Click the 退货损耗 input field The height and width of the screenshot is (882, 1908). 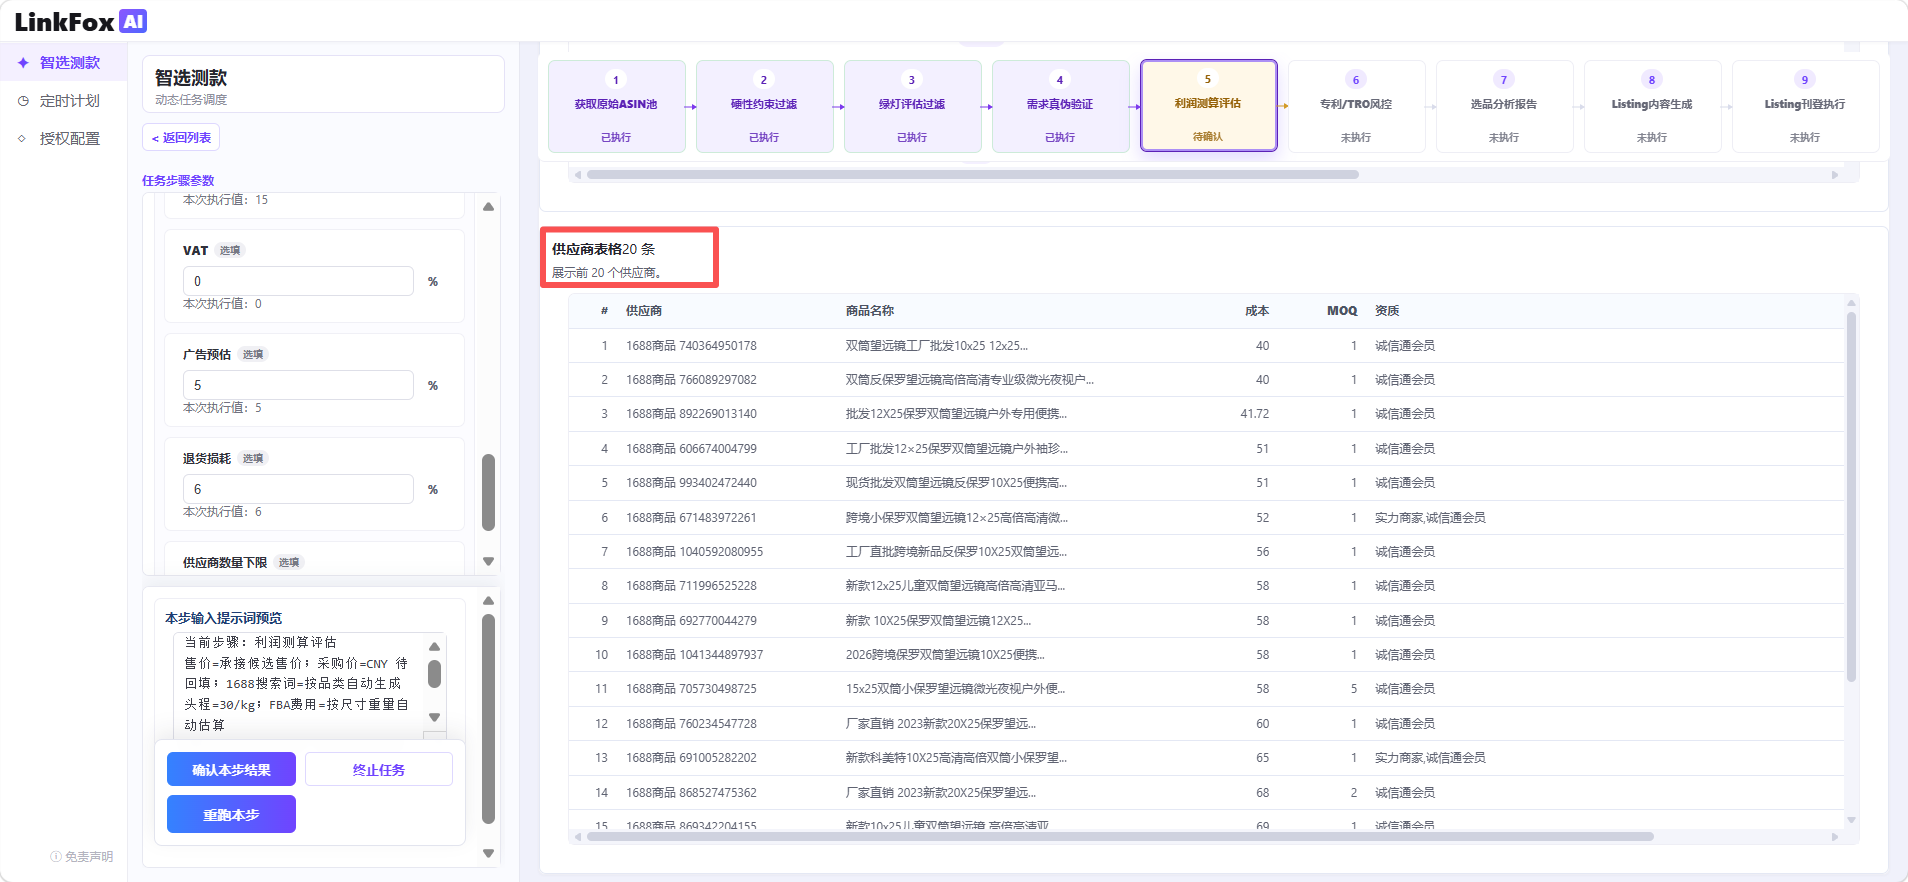click(x=298, y=489)
